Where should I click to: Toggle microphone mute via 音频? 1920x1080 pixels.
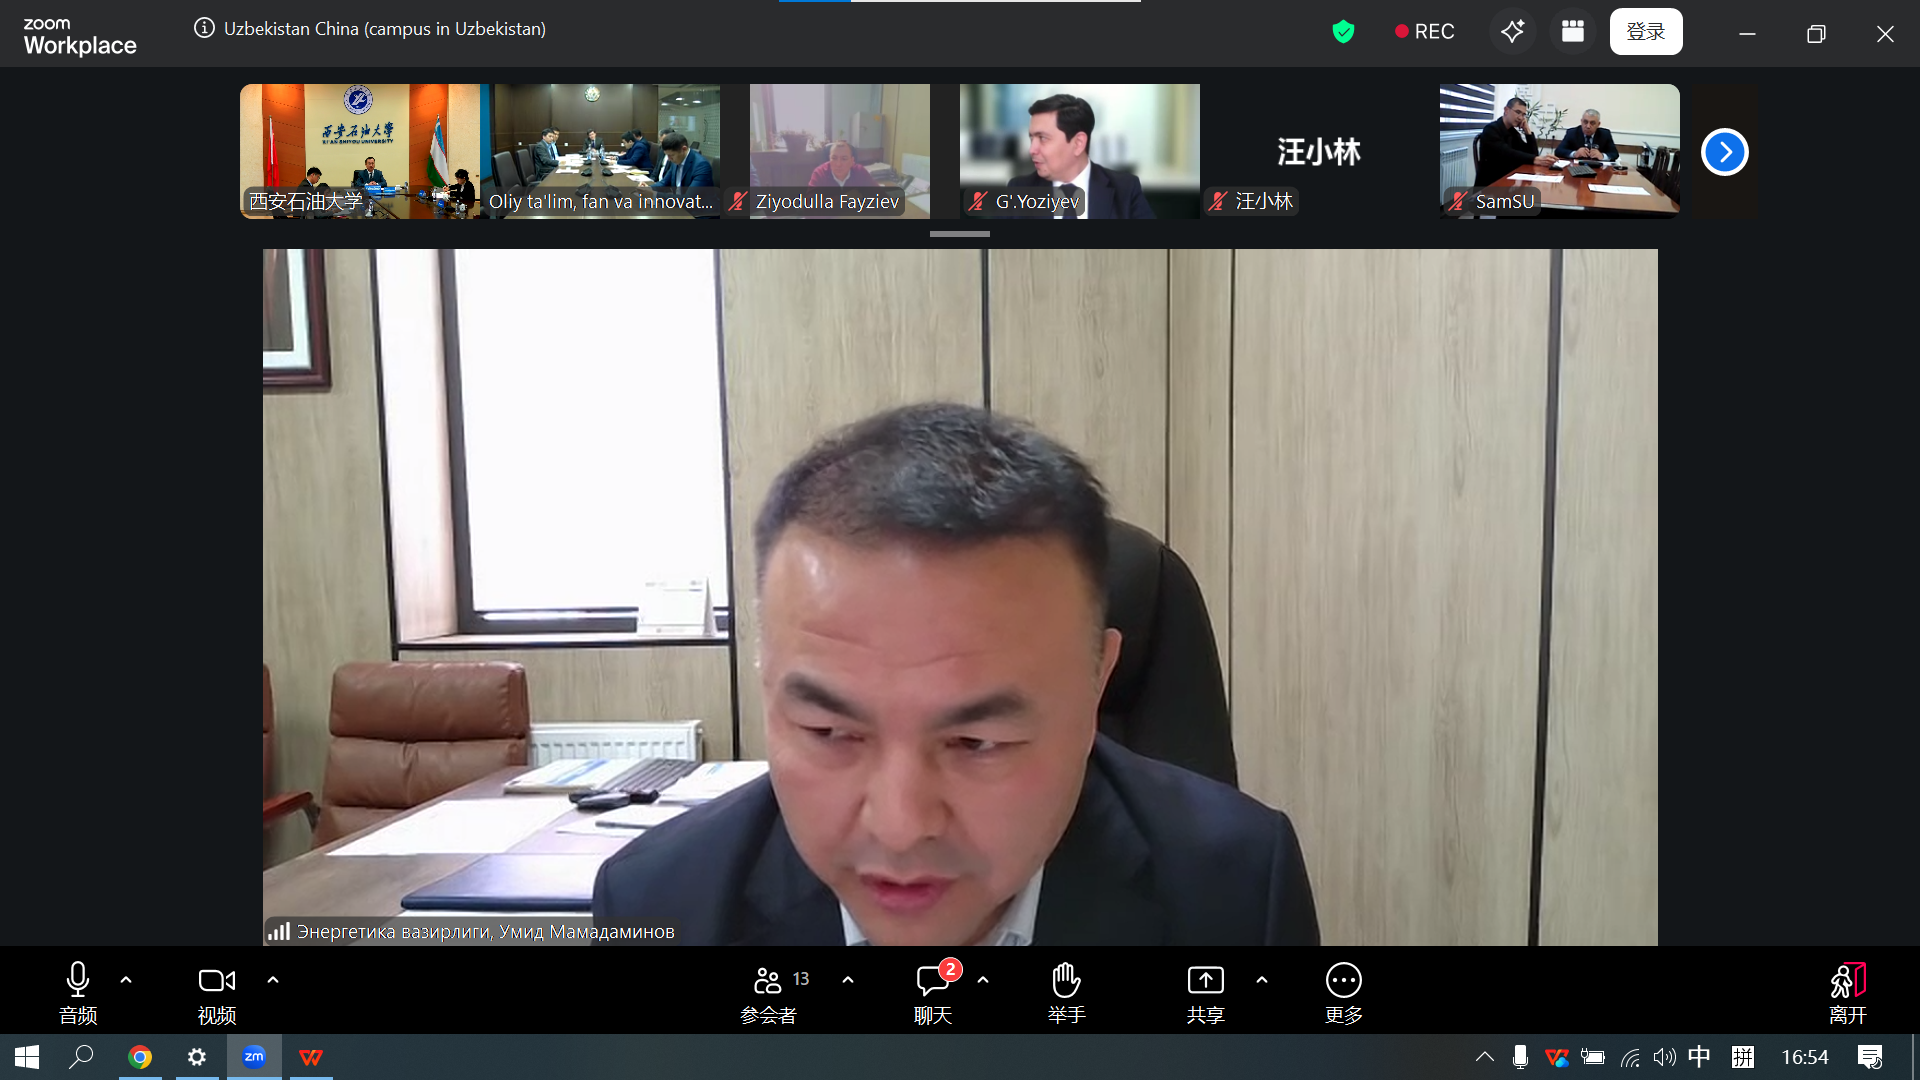(x=78, y=991)
